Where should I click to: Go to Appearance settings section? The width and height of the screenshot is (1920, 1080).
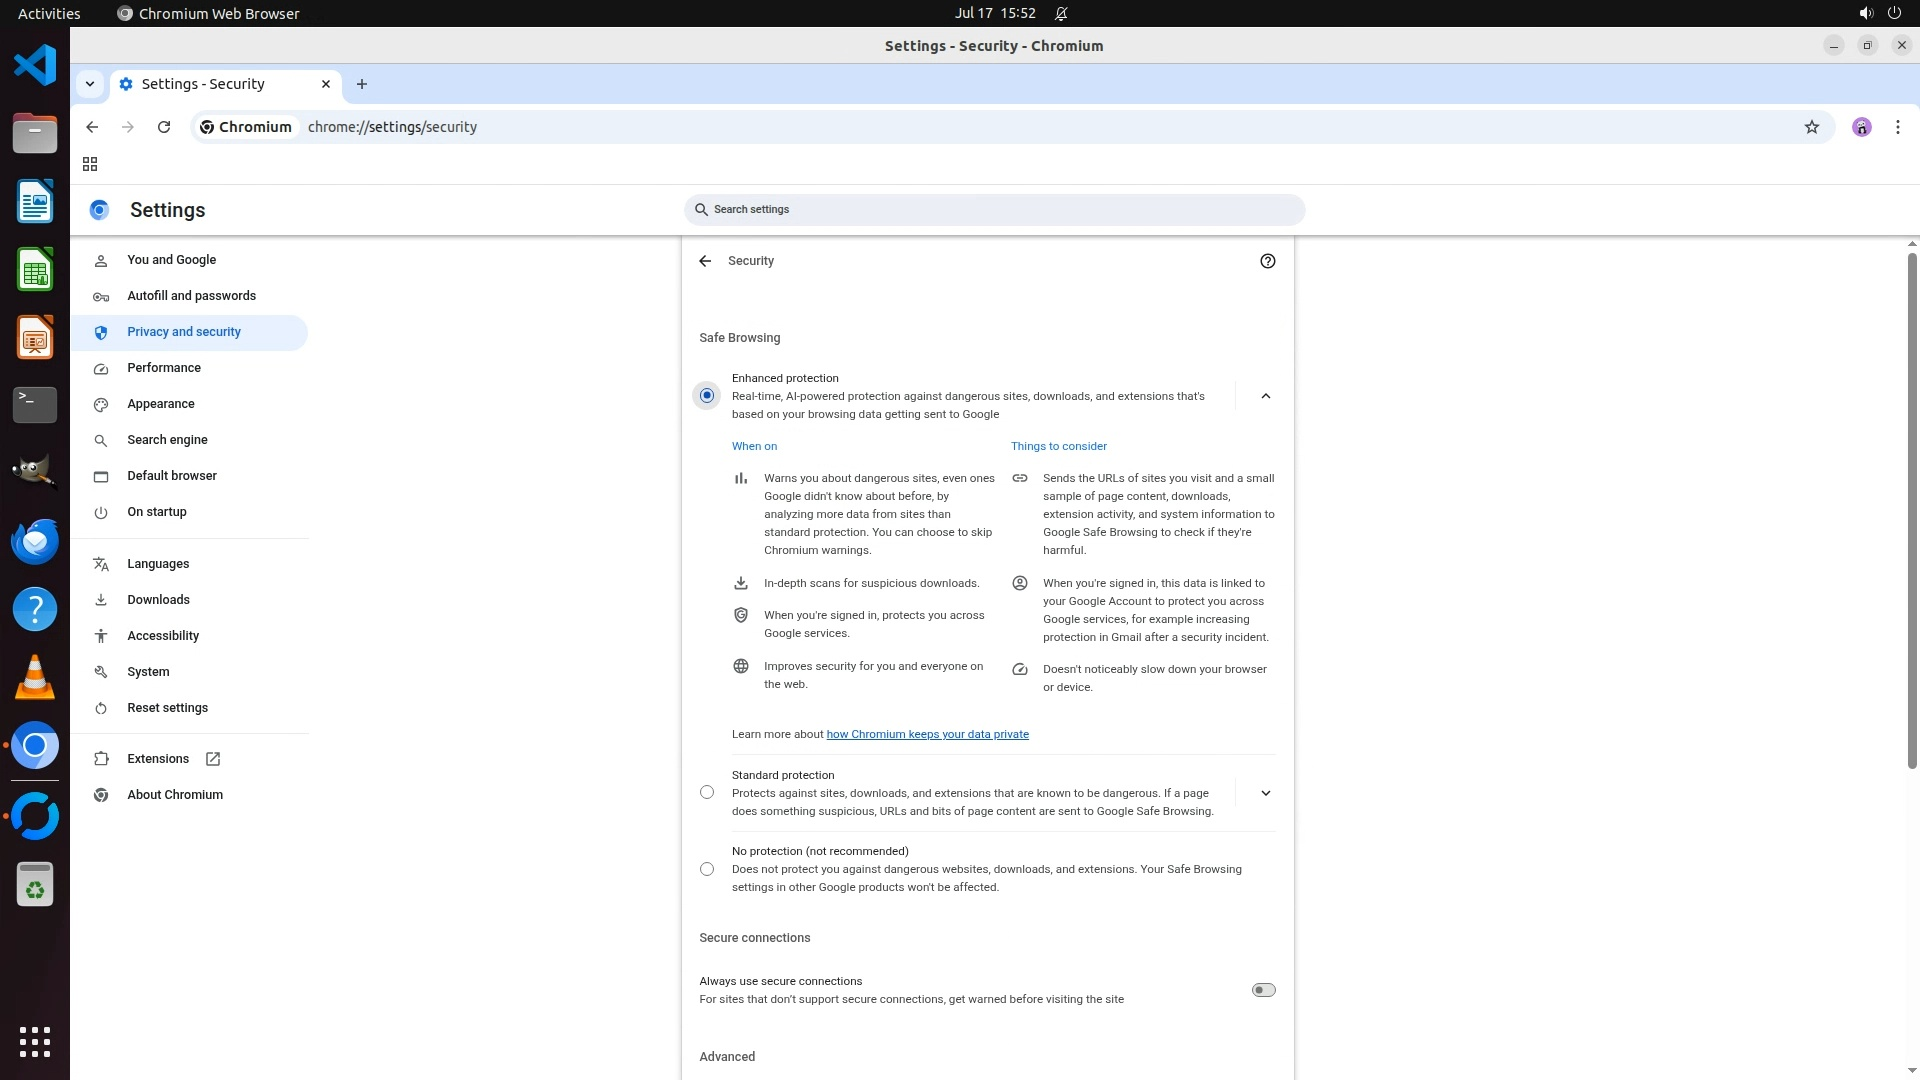point(161,404)
